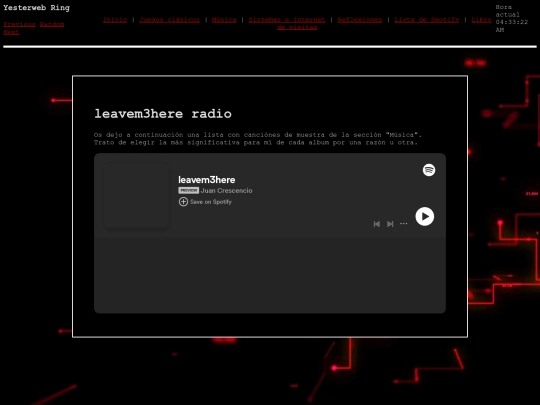Open Reflexiones section
Image resolution: width=540 pixels, height=405 pixels.
pyautogui.click(x=360, y=20)
